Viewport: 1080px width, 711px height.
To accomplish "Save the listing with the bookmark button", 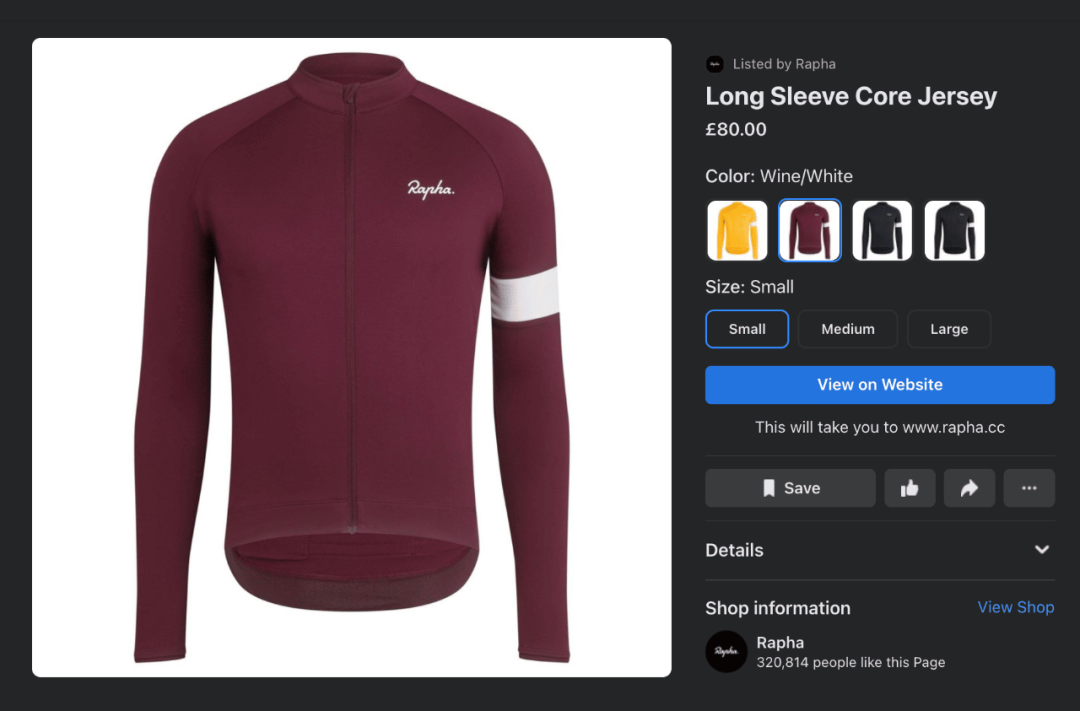I will pyautogui.click(x=790, y=488).
